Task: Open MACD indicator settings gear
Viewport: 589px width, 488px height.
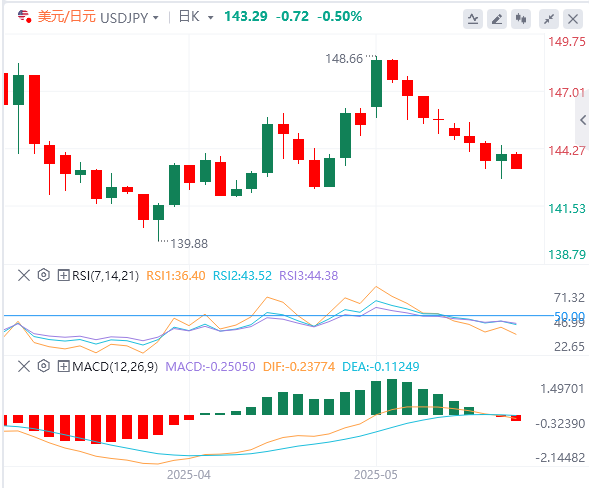Action: click(44, 366)
